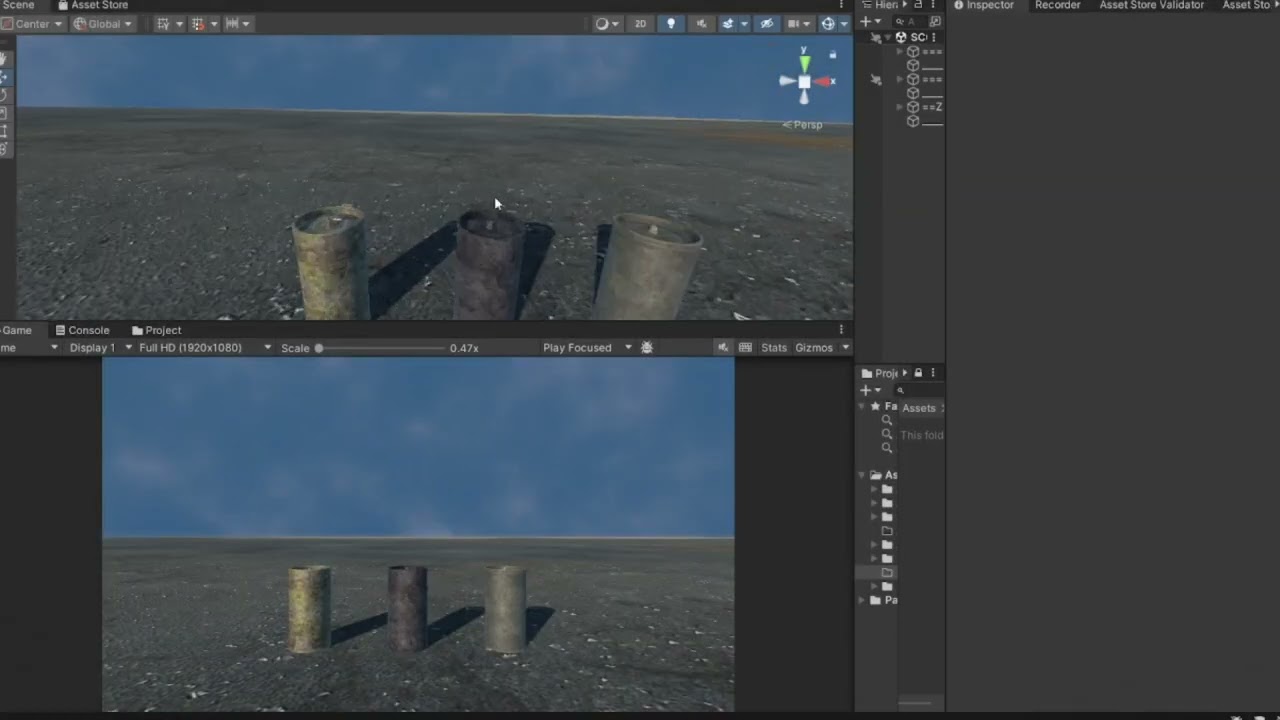1280x720 pixels.
Task: Toggle the gizmo rotation lock
Action: (x=833, y=56)
